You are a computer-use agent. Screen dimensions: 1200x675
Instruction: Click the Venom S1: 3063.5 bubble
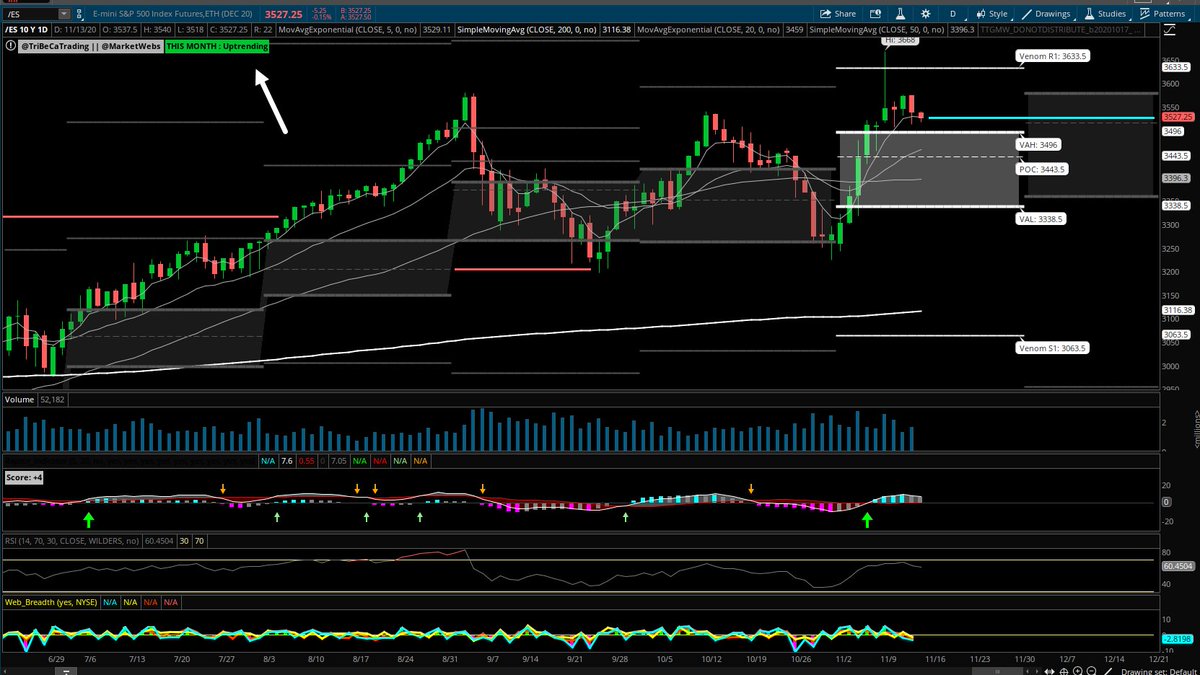(1052, 348)
